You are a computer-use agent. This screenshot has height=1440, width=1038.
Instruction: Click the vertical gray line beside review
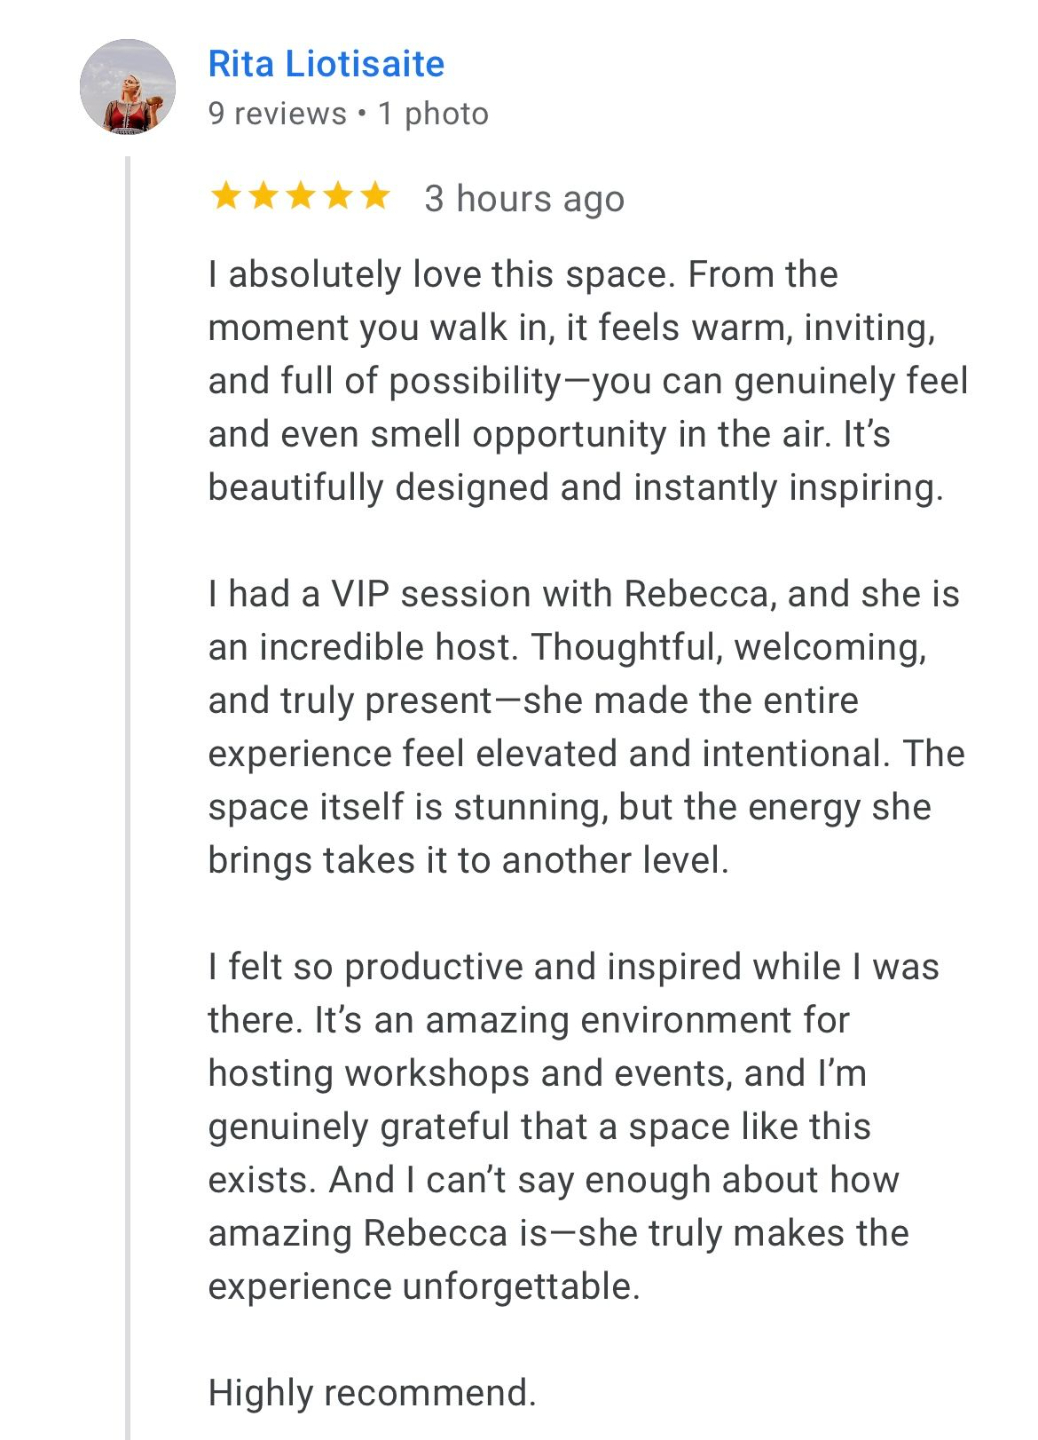coord(128,800)
